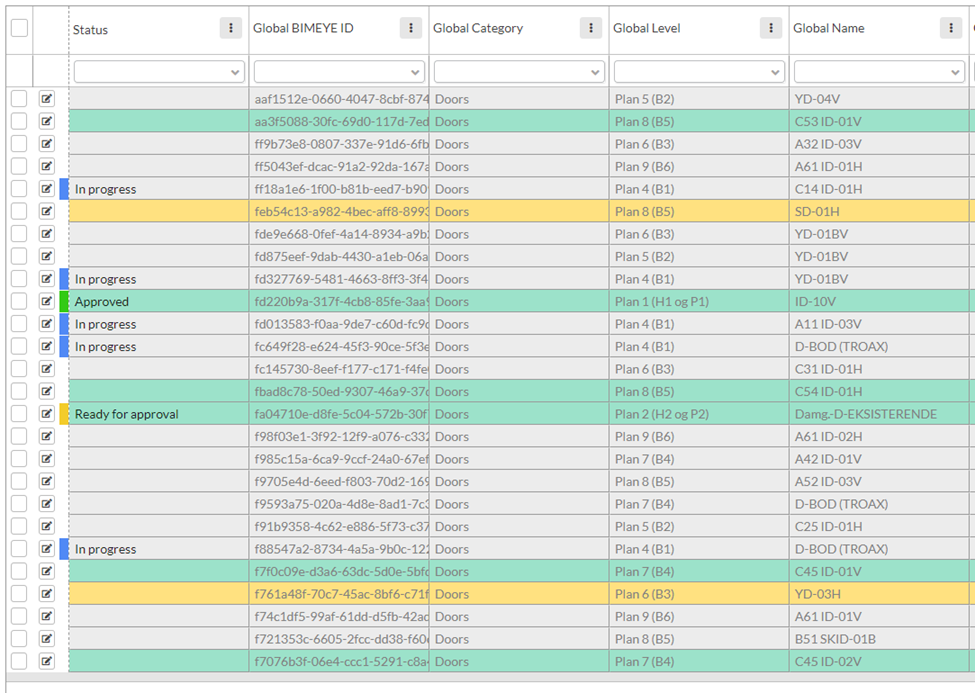Screen dimensions: 975x693
Task: Open the Global Level column options menu
Action: [x=771, y=28]
